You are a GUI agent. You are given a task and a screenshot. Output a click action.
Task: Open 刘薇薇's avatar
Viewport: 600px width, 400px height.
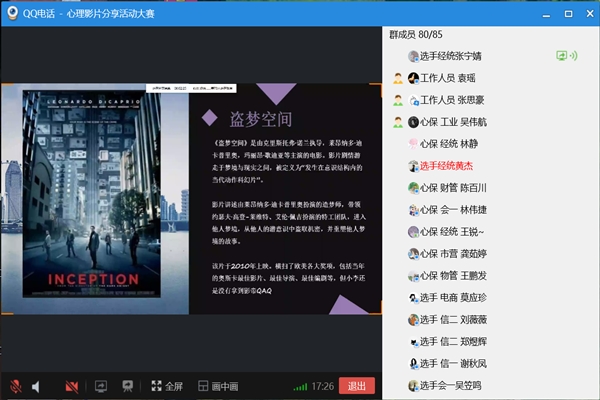tap(413, 320)
